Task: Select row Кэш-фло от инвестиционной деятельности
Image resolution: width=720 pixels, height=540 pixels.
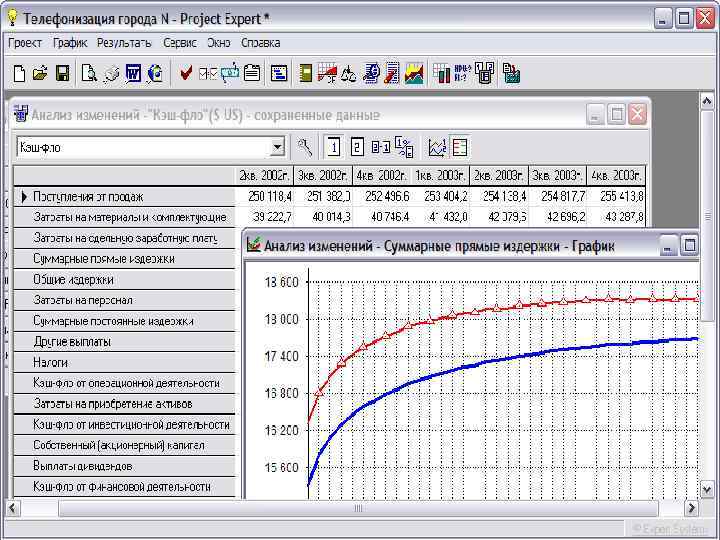Action: pyautogui.click(x=124, y=425)
